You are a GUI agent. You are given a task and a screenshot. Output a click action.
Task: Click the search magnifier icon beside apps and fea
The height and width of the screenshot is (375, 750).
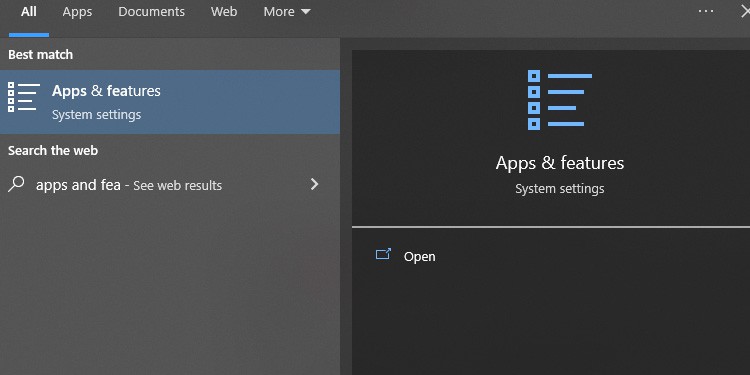click(x=16, y=184)
